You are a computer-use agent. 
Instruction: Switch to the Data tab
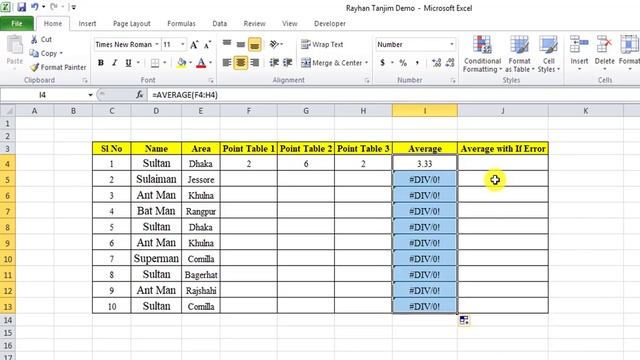(220, 24)
